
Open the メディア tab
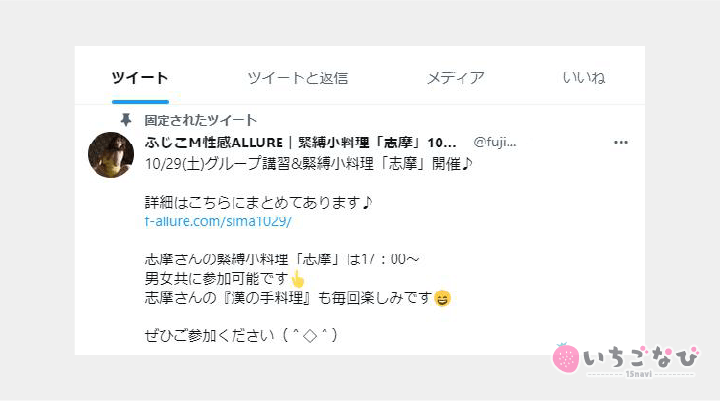456,78
